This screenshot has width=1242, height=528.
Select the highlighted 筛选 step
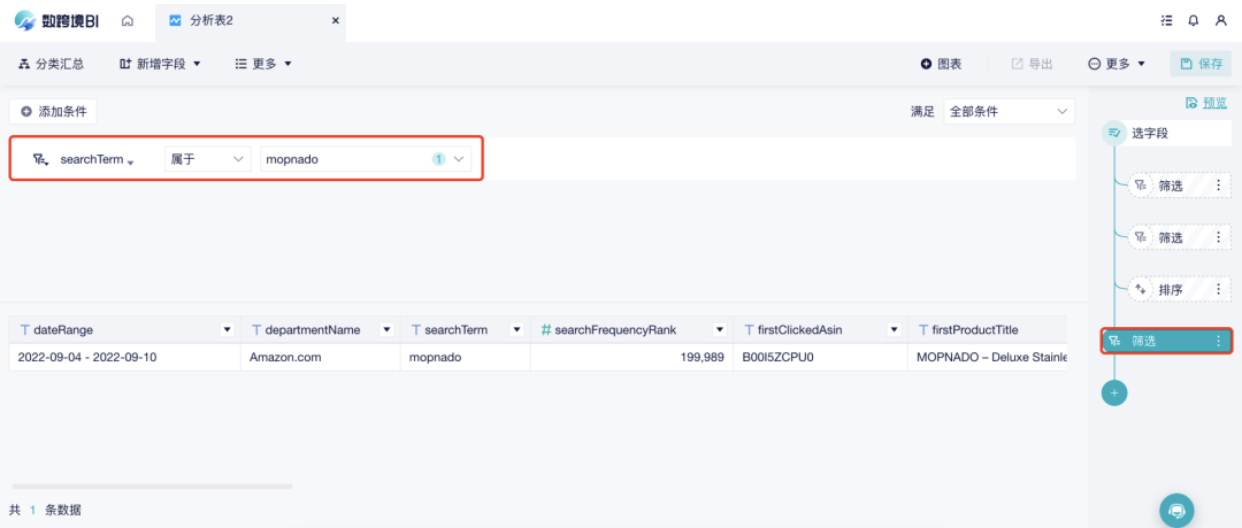click(1166, 341)
